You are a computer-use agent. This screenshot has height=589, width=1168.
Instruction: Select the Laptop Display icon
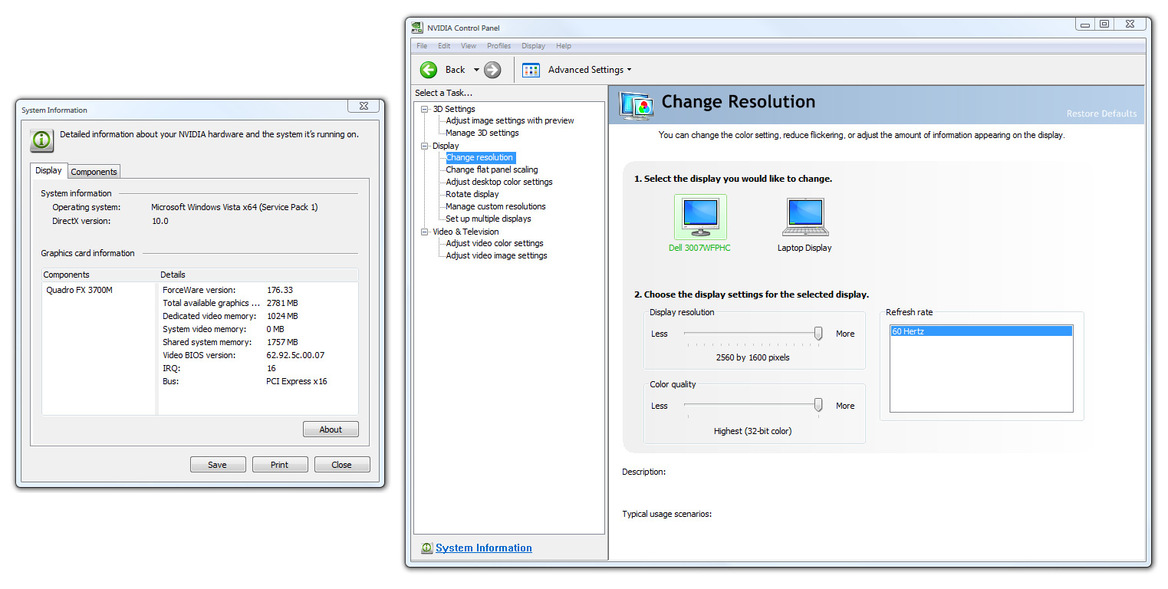tap(805, 217)
